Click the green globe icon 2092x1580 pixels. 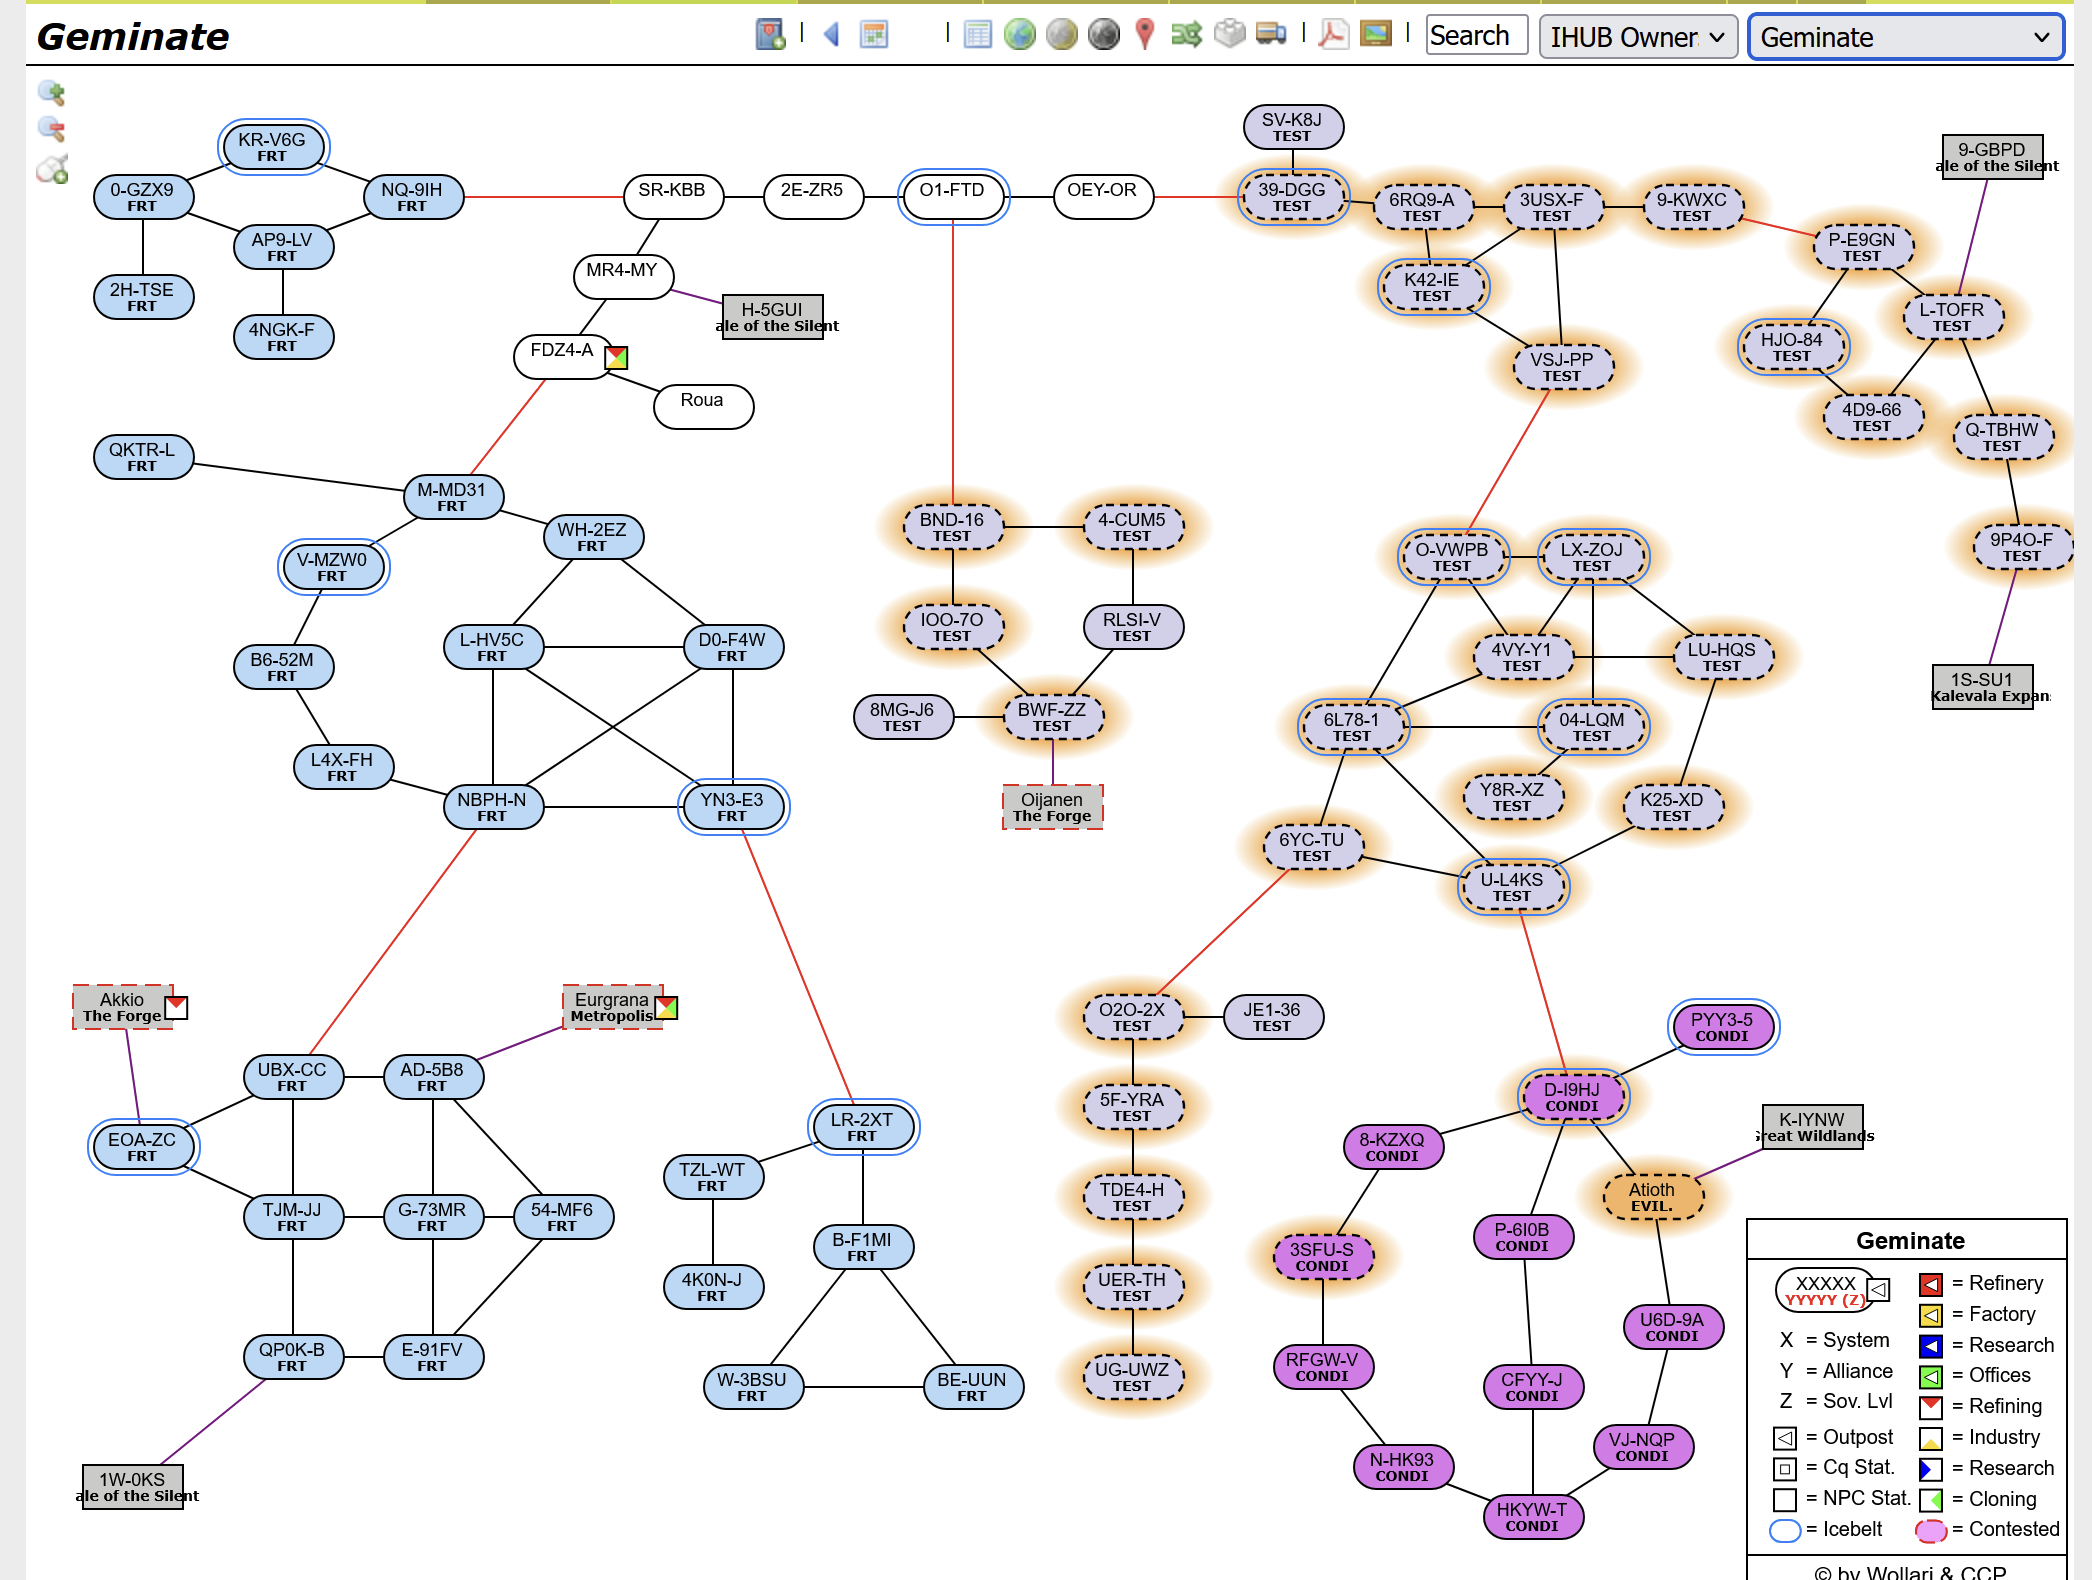click(x=1019, y=35)
